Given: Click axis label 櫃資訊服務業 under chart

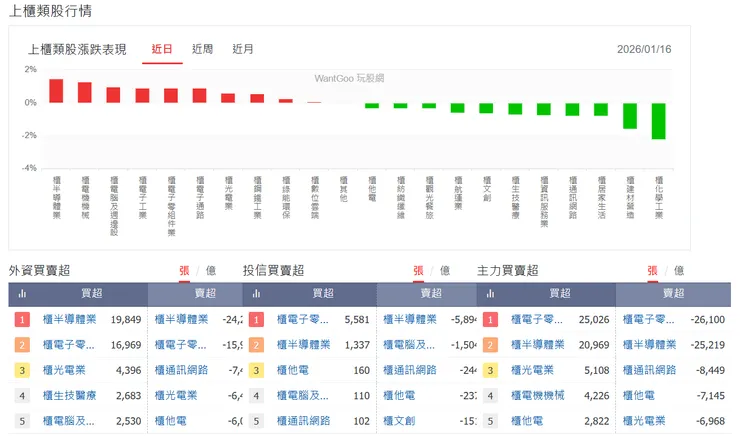Looking at the screenshot, I should (x=544, y=202).
